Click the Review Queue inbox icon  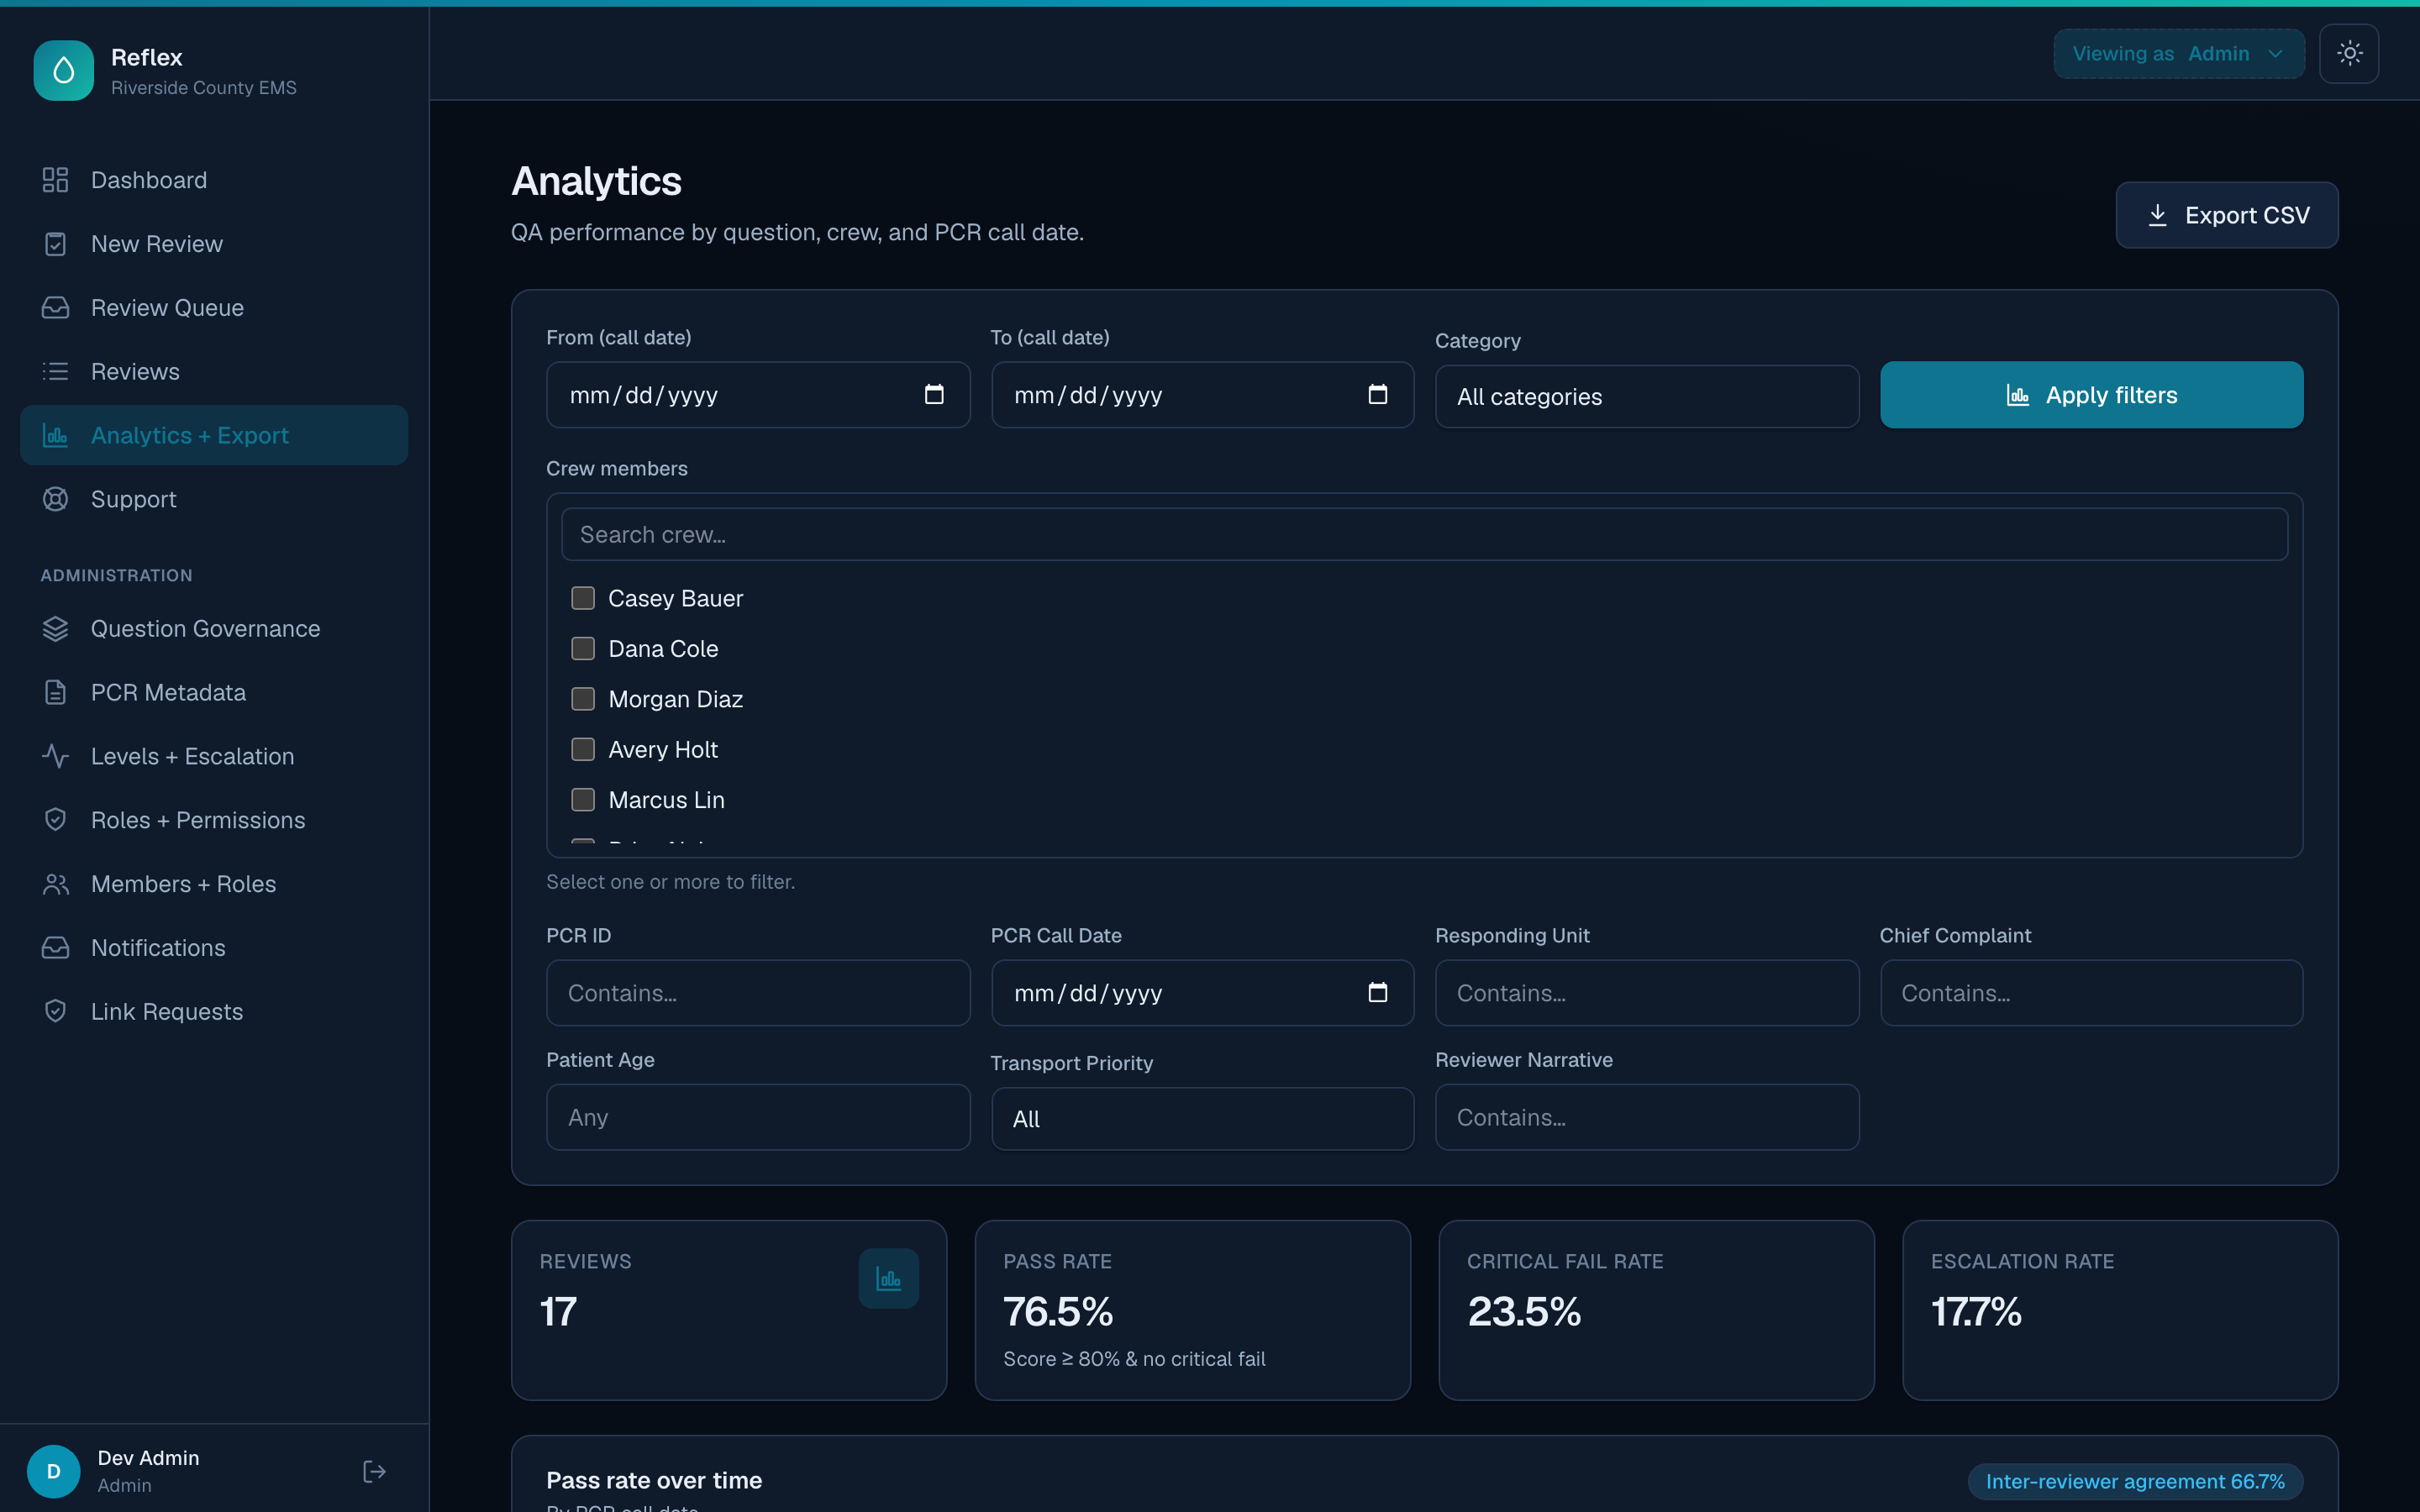coord(55,308)
